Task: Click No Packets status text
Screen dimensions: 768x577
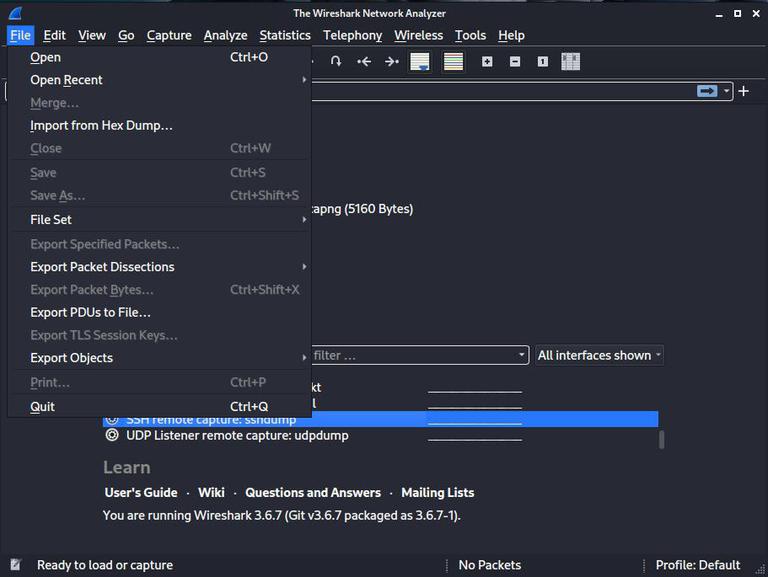Action: (x=490, y=565)
